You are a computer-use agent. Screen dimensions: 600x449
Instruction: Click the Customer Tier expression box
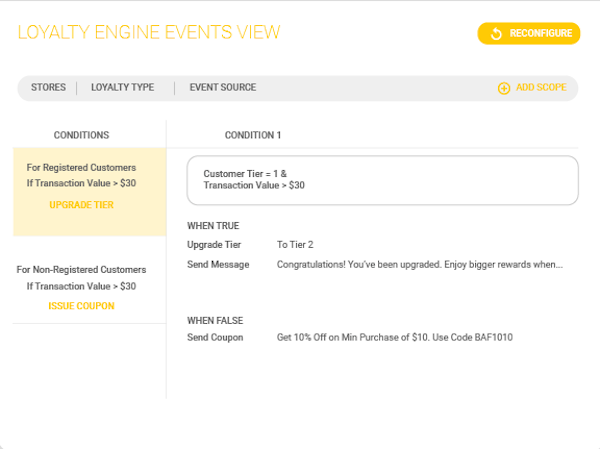(382, 180)
